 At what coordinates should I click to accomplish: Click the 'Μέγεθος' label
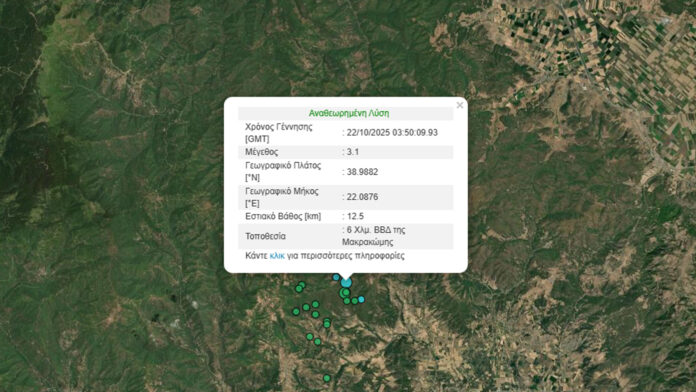click(261, 152)
